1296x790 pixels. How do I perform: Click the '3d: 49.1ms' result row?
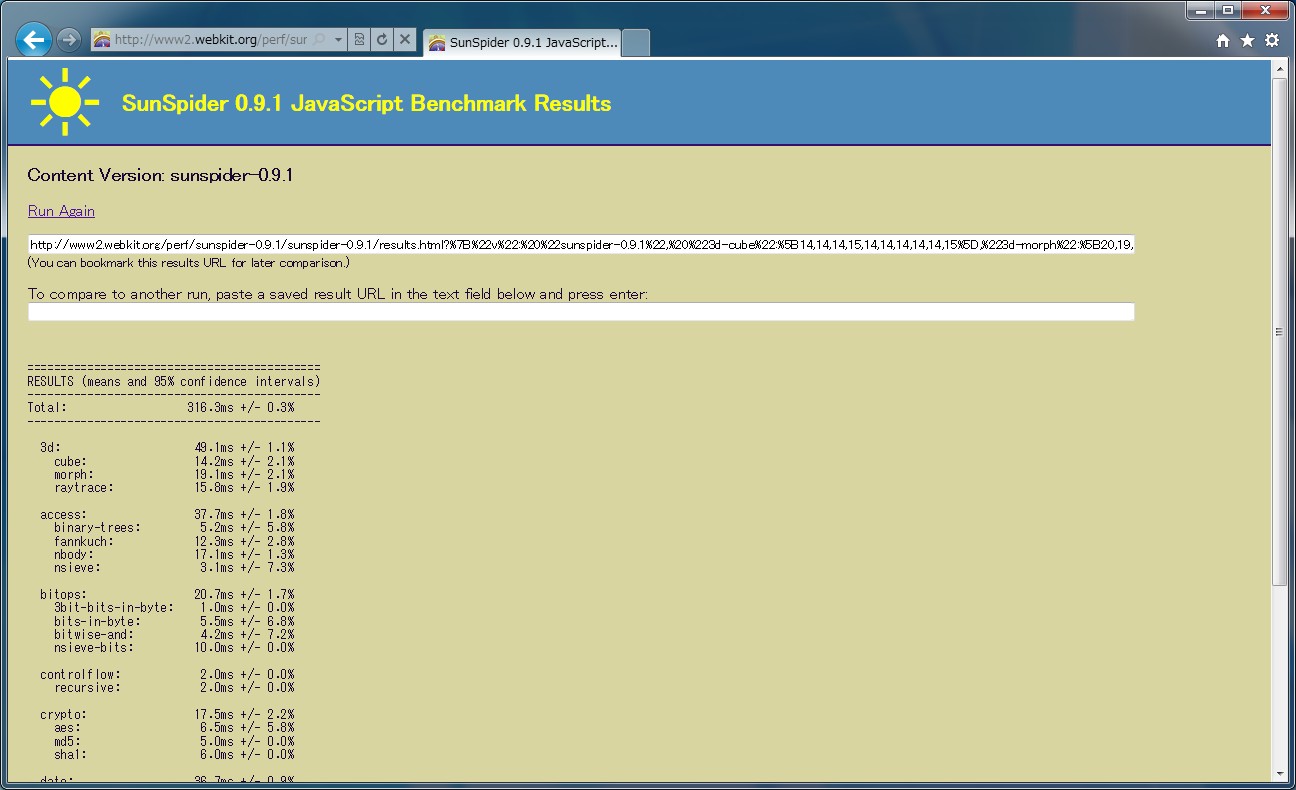pos(167,448)
